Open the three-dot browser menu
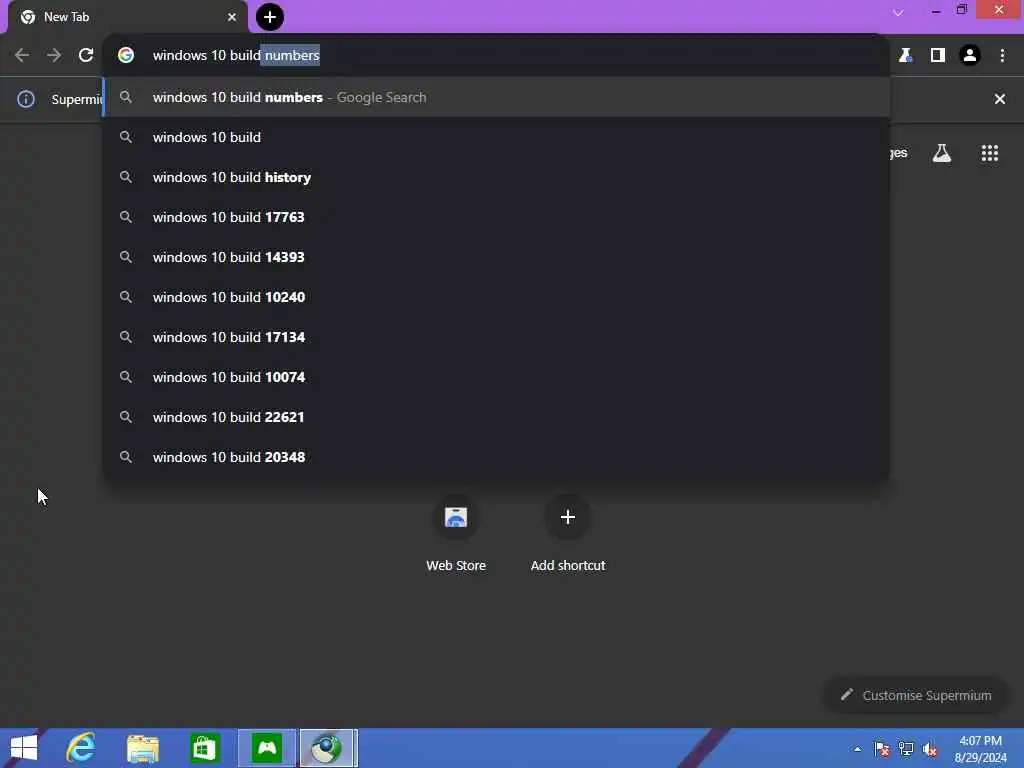This screenshot has width=1024, height=768. click(1002, 56)
